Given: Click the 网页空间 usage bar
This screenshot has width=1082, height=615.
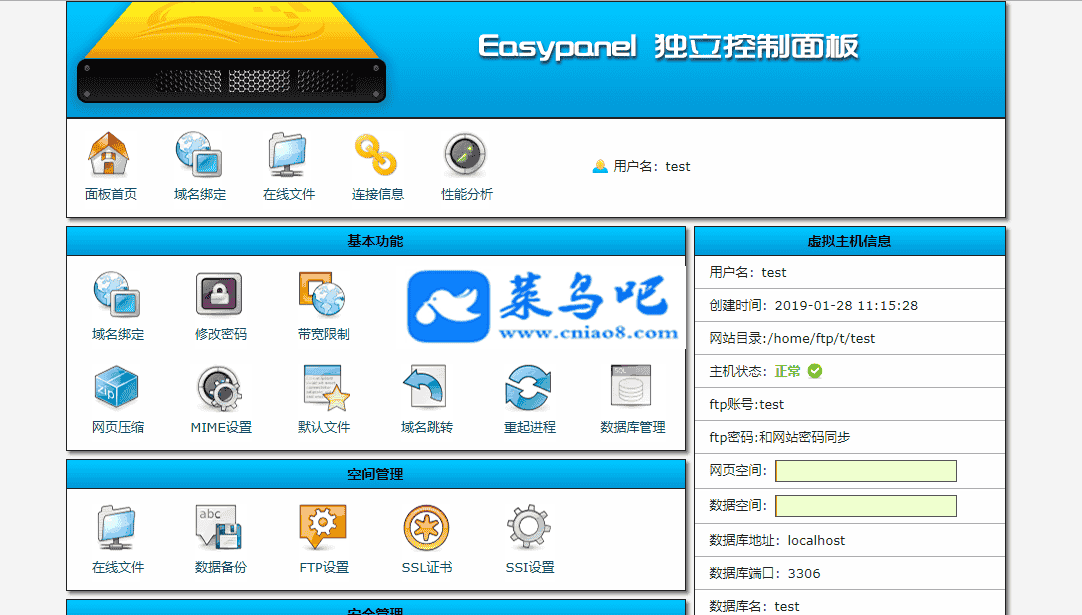Looking at the screenshot, I should pos(865,471).
